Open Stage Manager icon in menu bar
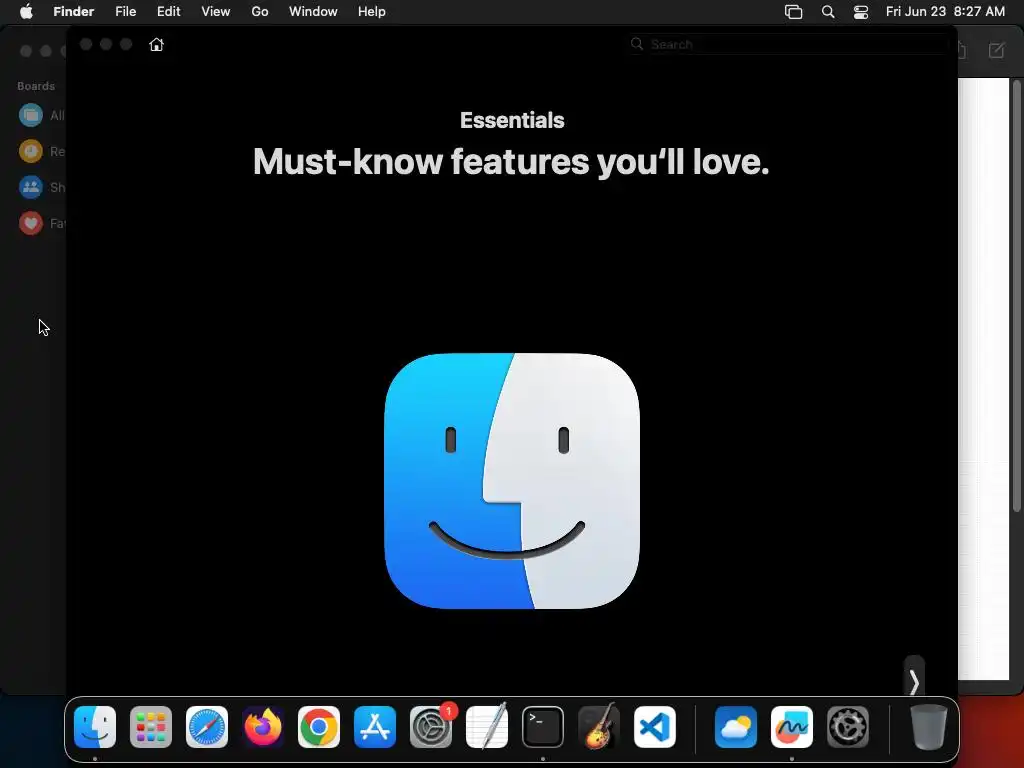This screenshot has width=1024, height=768. pyautogui.click(x=793, y=12)
